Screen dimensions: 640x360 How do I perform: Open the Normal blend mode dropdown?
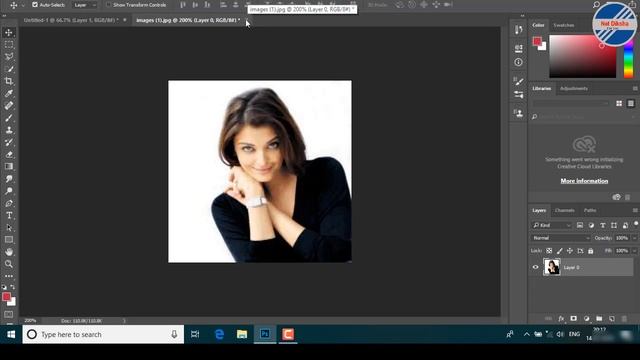pyautogui.click(x=561, y=238)
